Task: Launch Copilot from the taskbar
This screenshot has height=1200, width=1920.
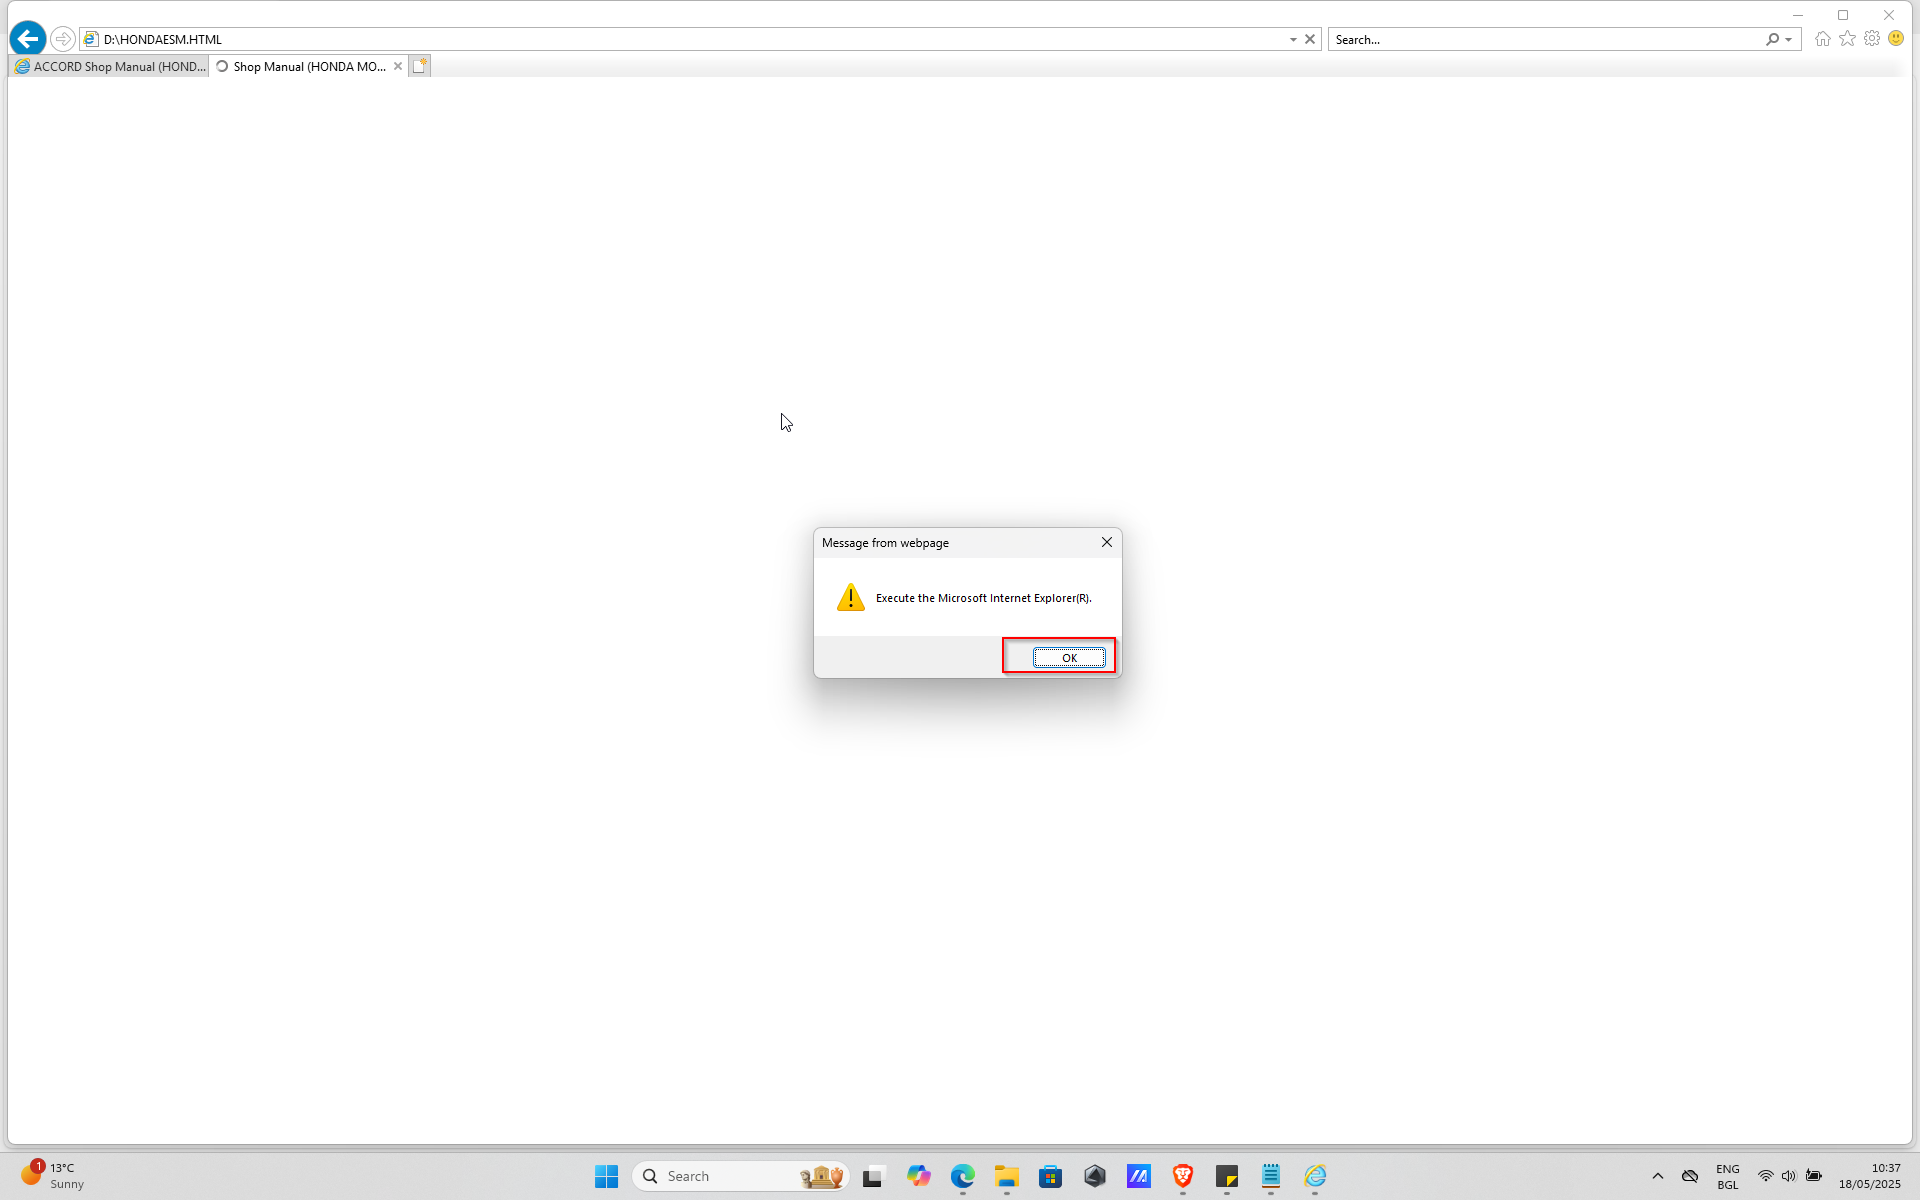Action: click(918, 1176)
